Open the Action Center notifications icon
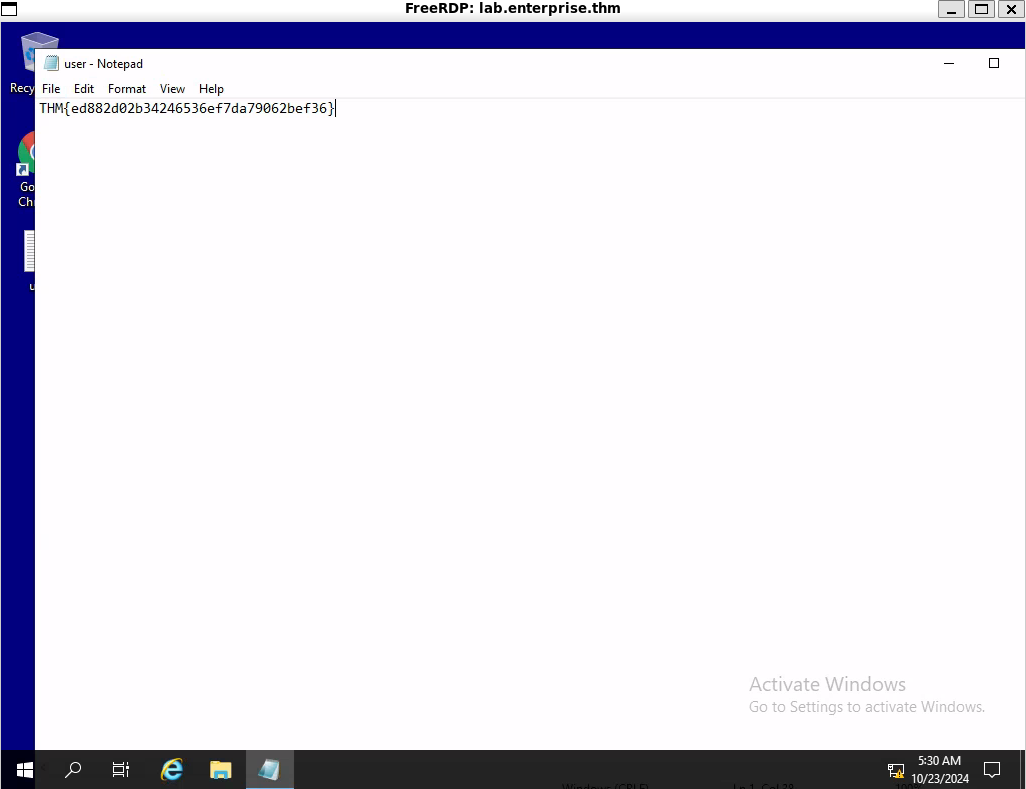This screenshot has width=1026, height=789. (992, 770)
